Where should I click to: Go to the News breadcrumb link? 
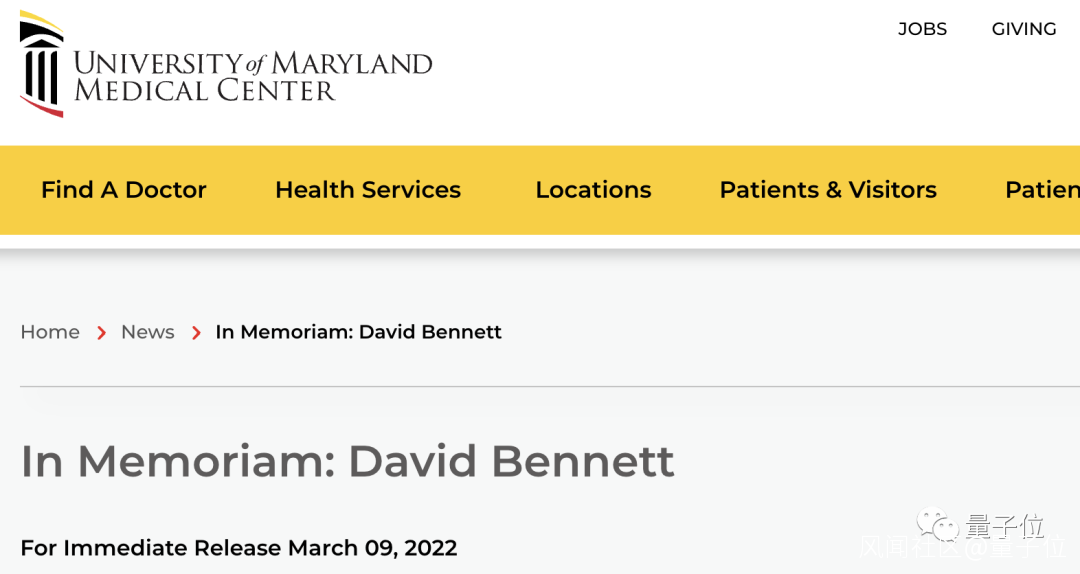pos(148,332)
